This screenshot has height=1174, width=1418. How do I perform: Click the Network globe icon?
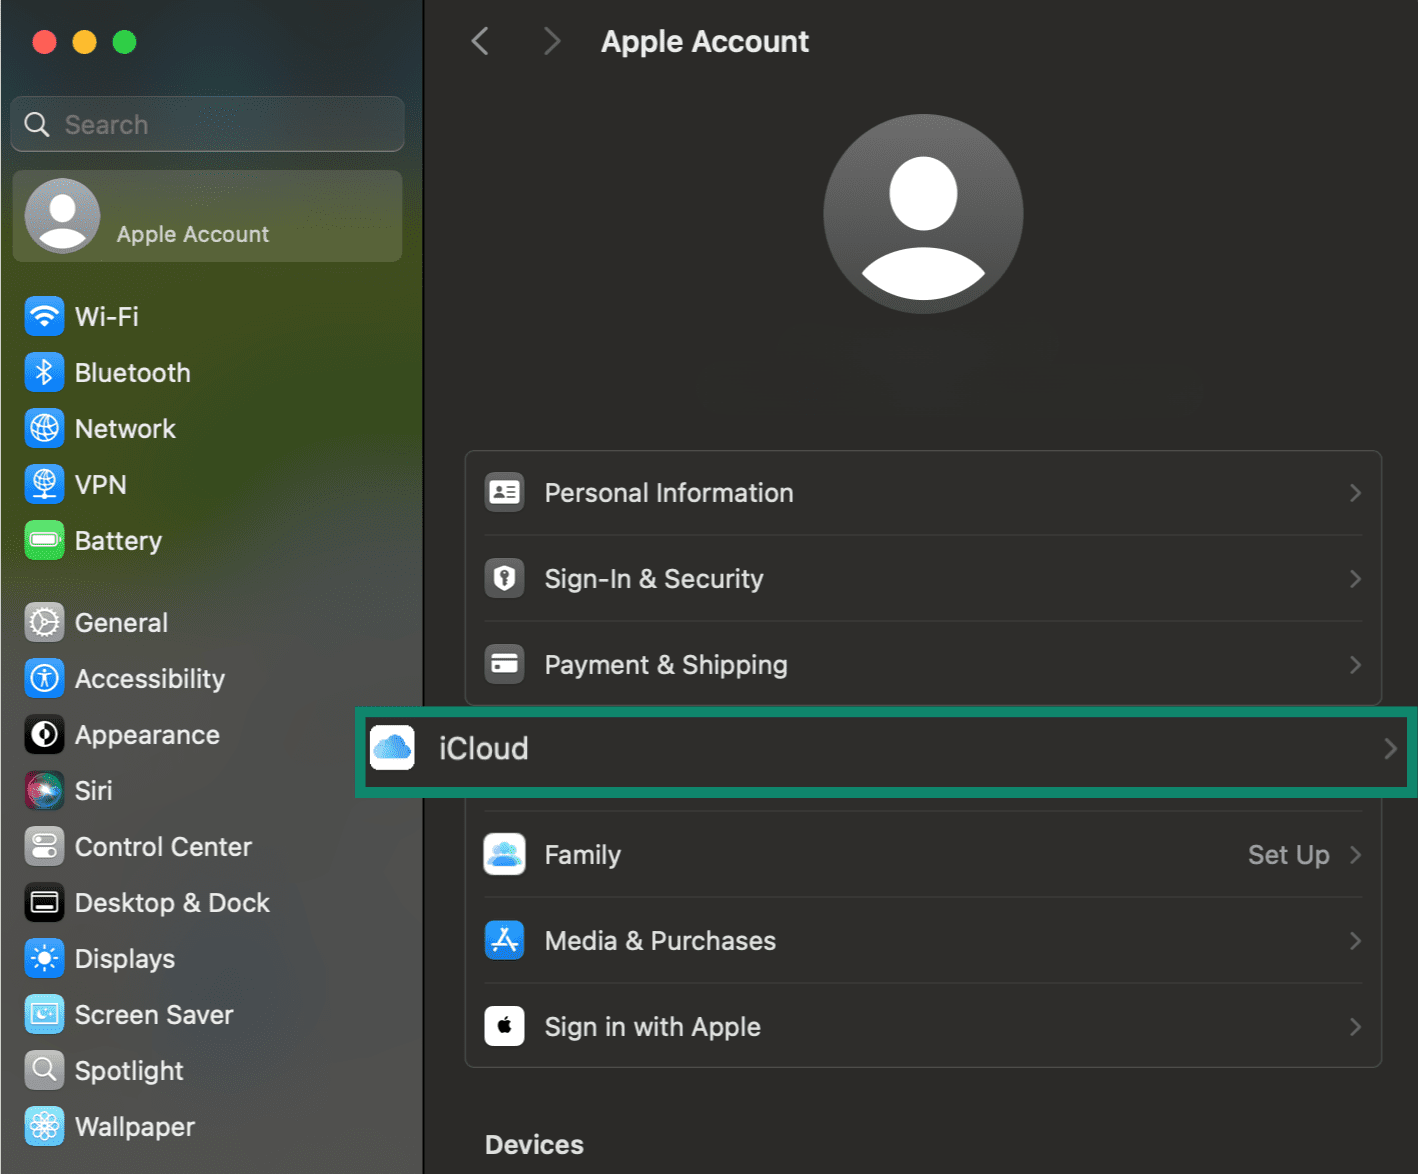[44, 428]
